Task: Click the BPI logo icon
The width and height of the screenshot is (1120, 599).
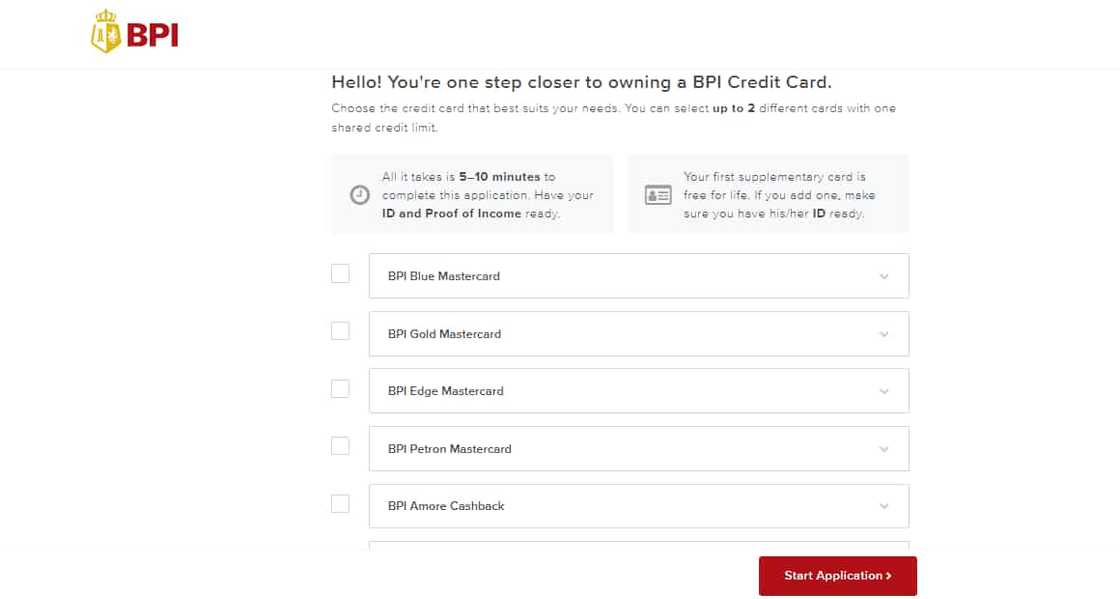Action: tap(105, 32)
